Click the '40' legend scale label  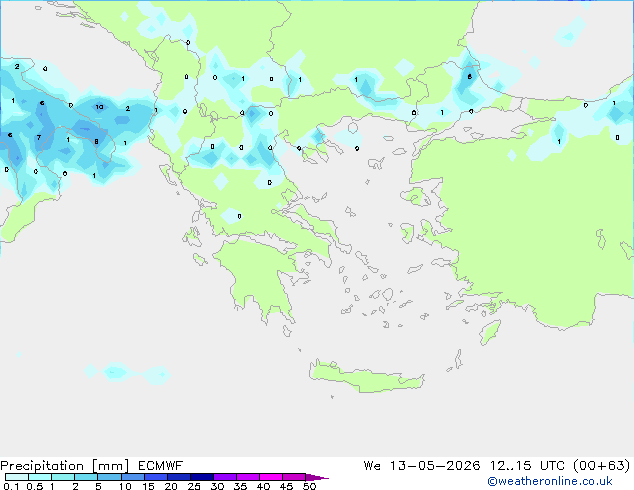(x=263, y=486)
